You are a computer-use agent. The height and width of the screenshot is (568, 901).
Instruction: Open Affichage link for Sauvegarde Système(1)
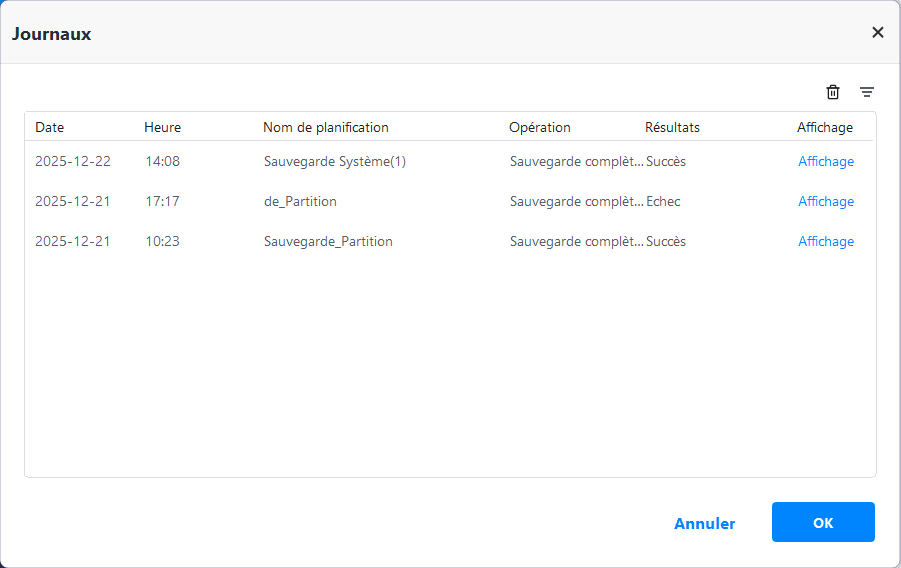tap(825, 161)
